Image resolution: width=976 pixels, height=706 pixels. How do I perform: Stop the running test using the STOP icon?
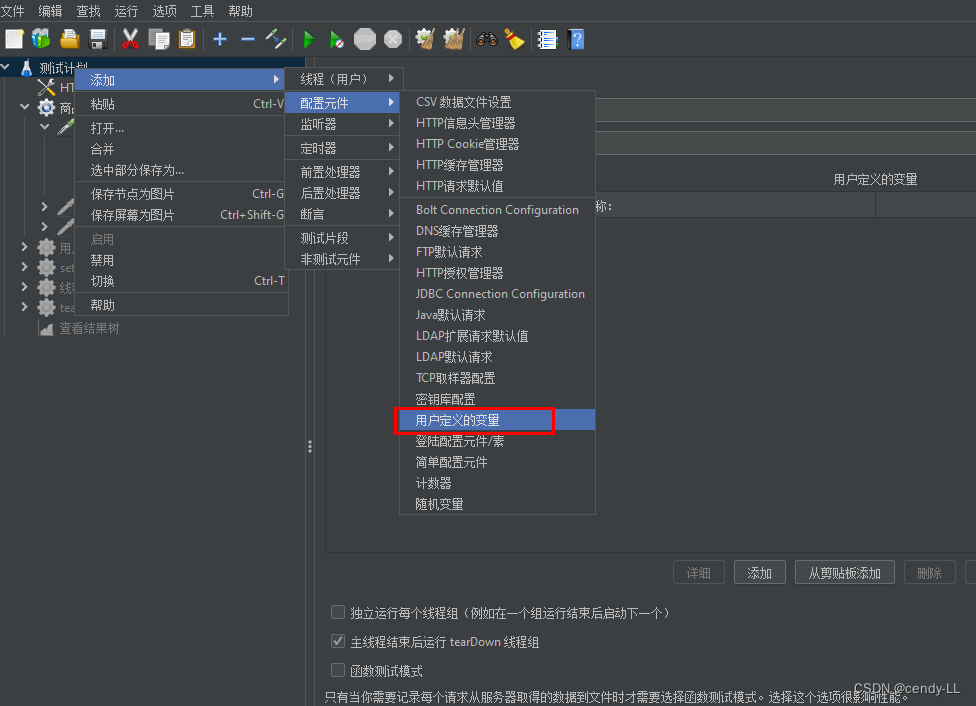point(364,39)
